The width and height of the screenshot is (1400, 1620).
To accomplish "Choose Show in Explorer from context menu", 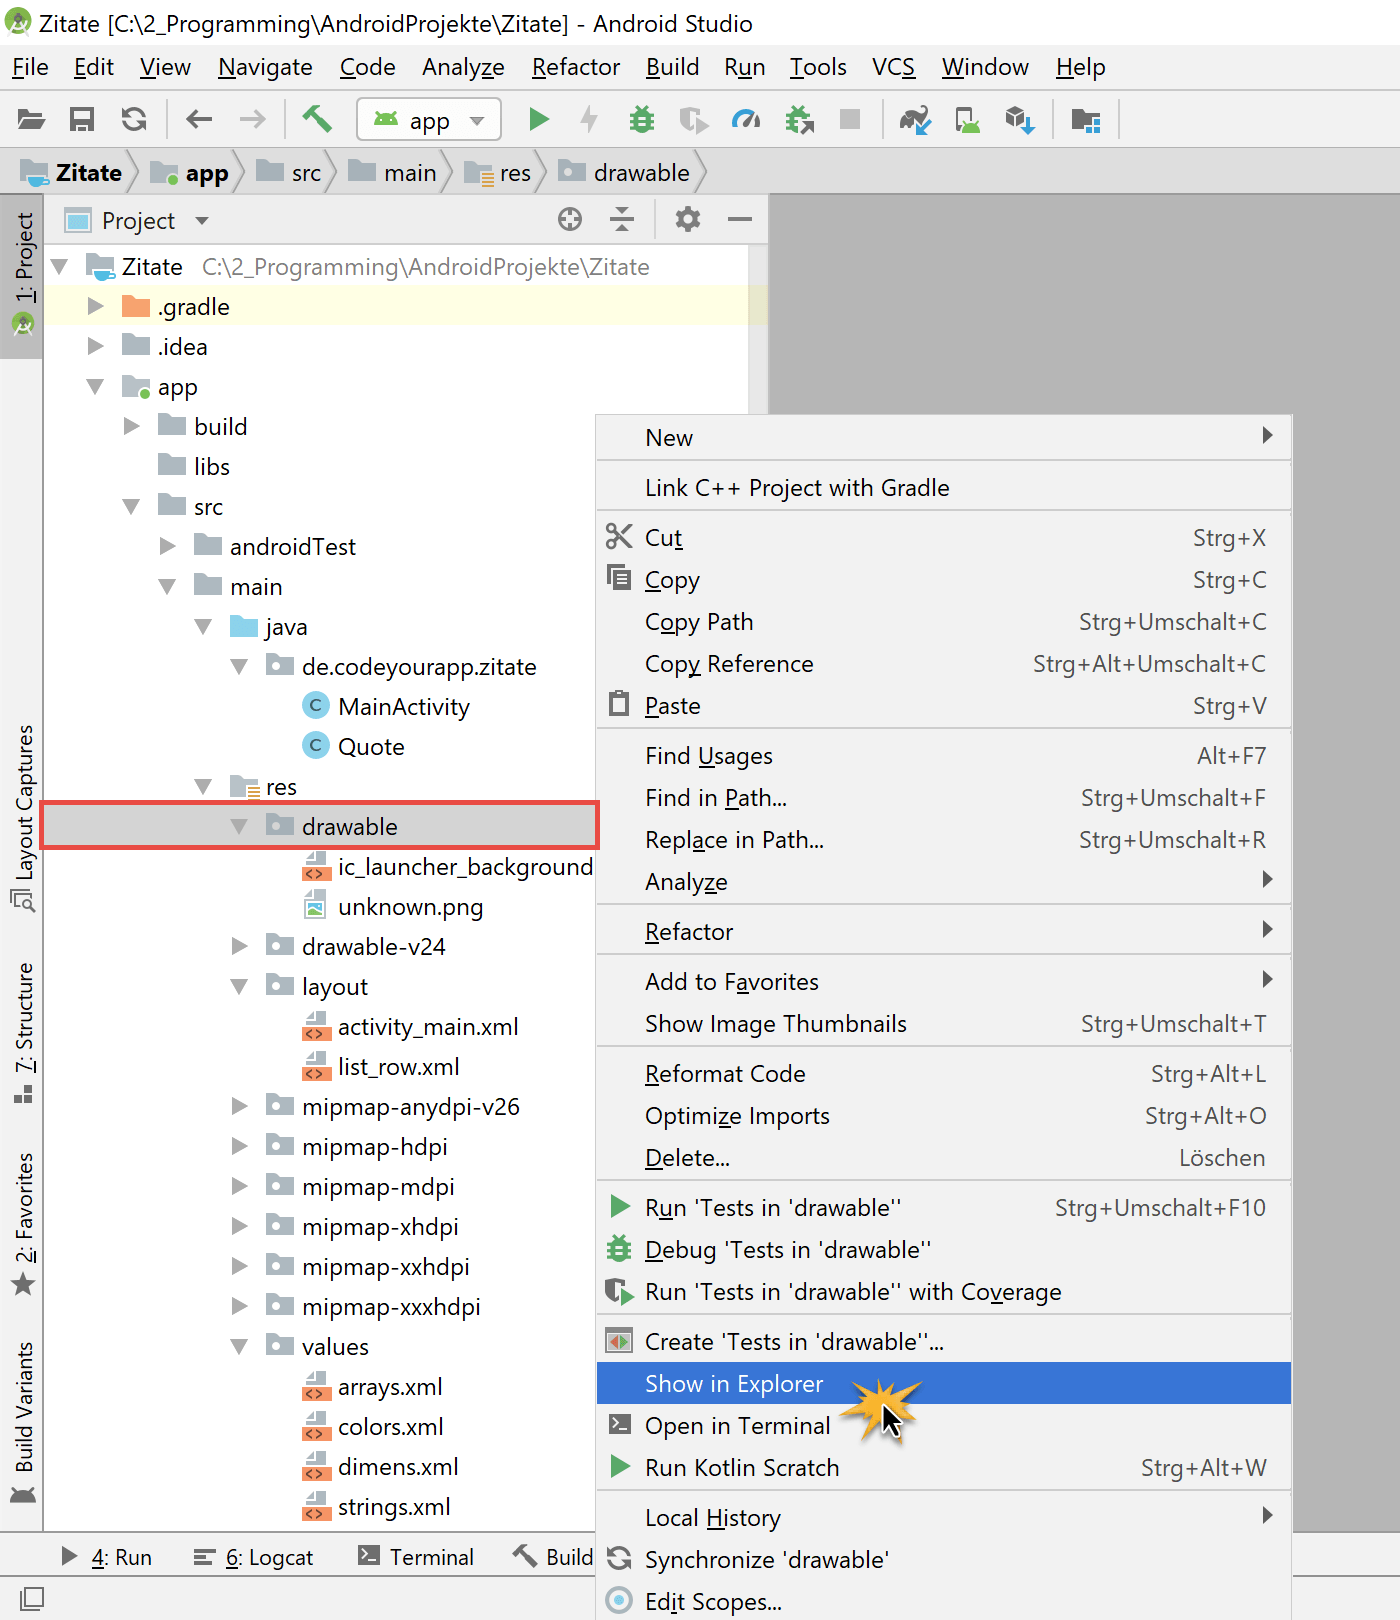I will tap(944, 1383).
